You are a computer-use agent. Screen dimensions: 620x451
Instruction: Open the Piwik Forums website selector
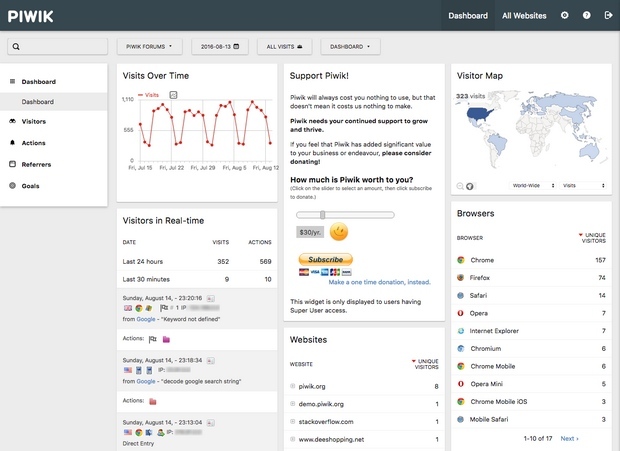coord(149,47)
